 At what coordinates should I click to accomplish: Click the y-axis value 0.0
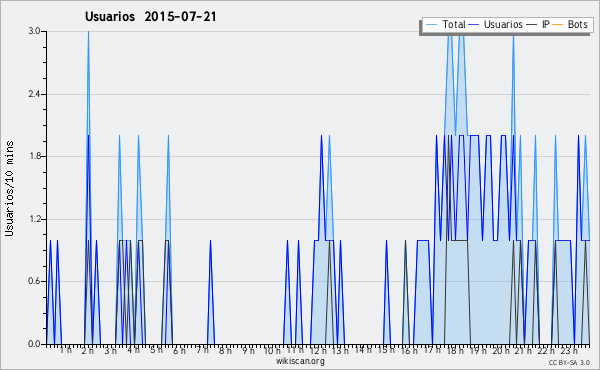[x=34, y=344]
